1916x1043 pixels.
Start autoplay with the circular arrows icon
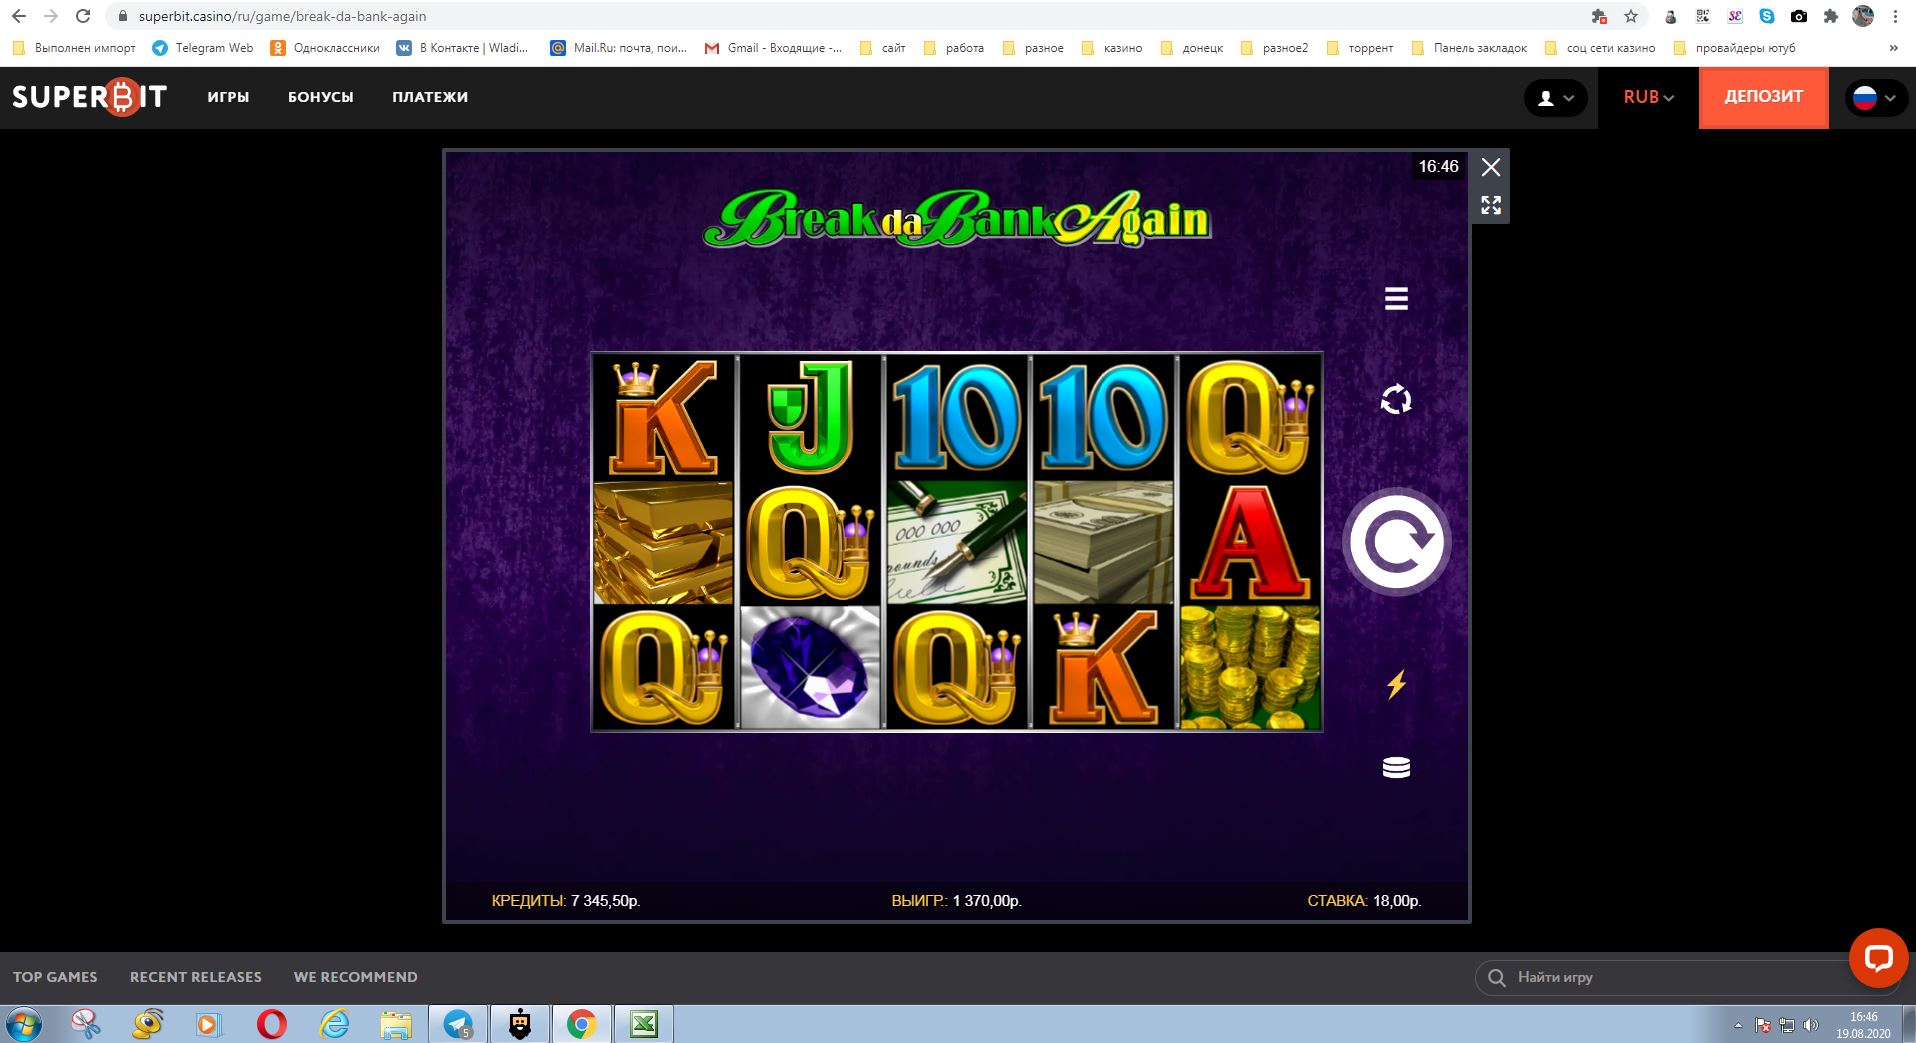[1396, 400]
